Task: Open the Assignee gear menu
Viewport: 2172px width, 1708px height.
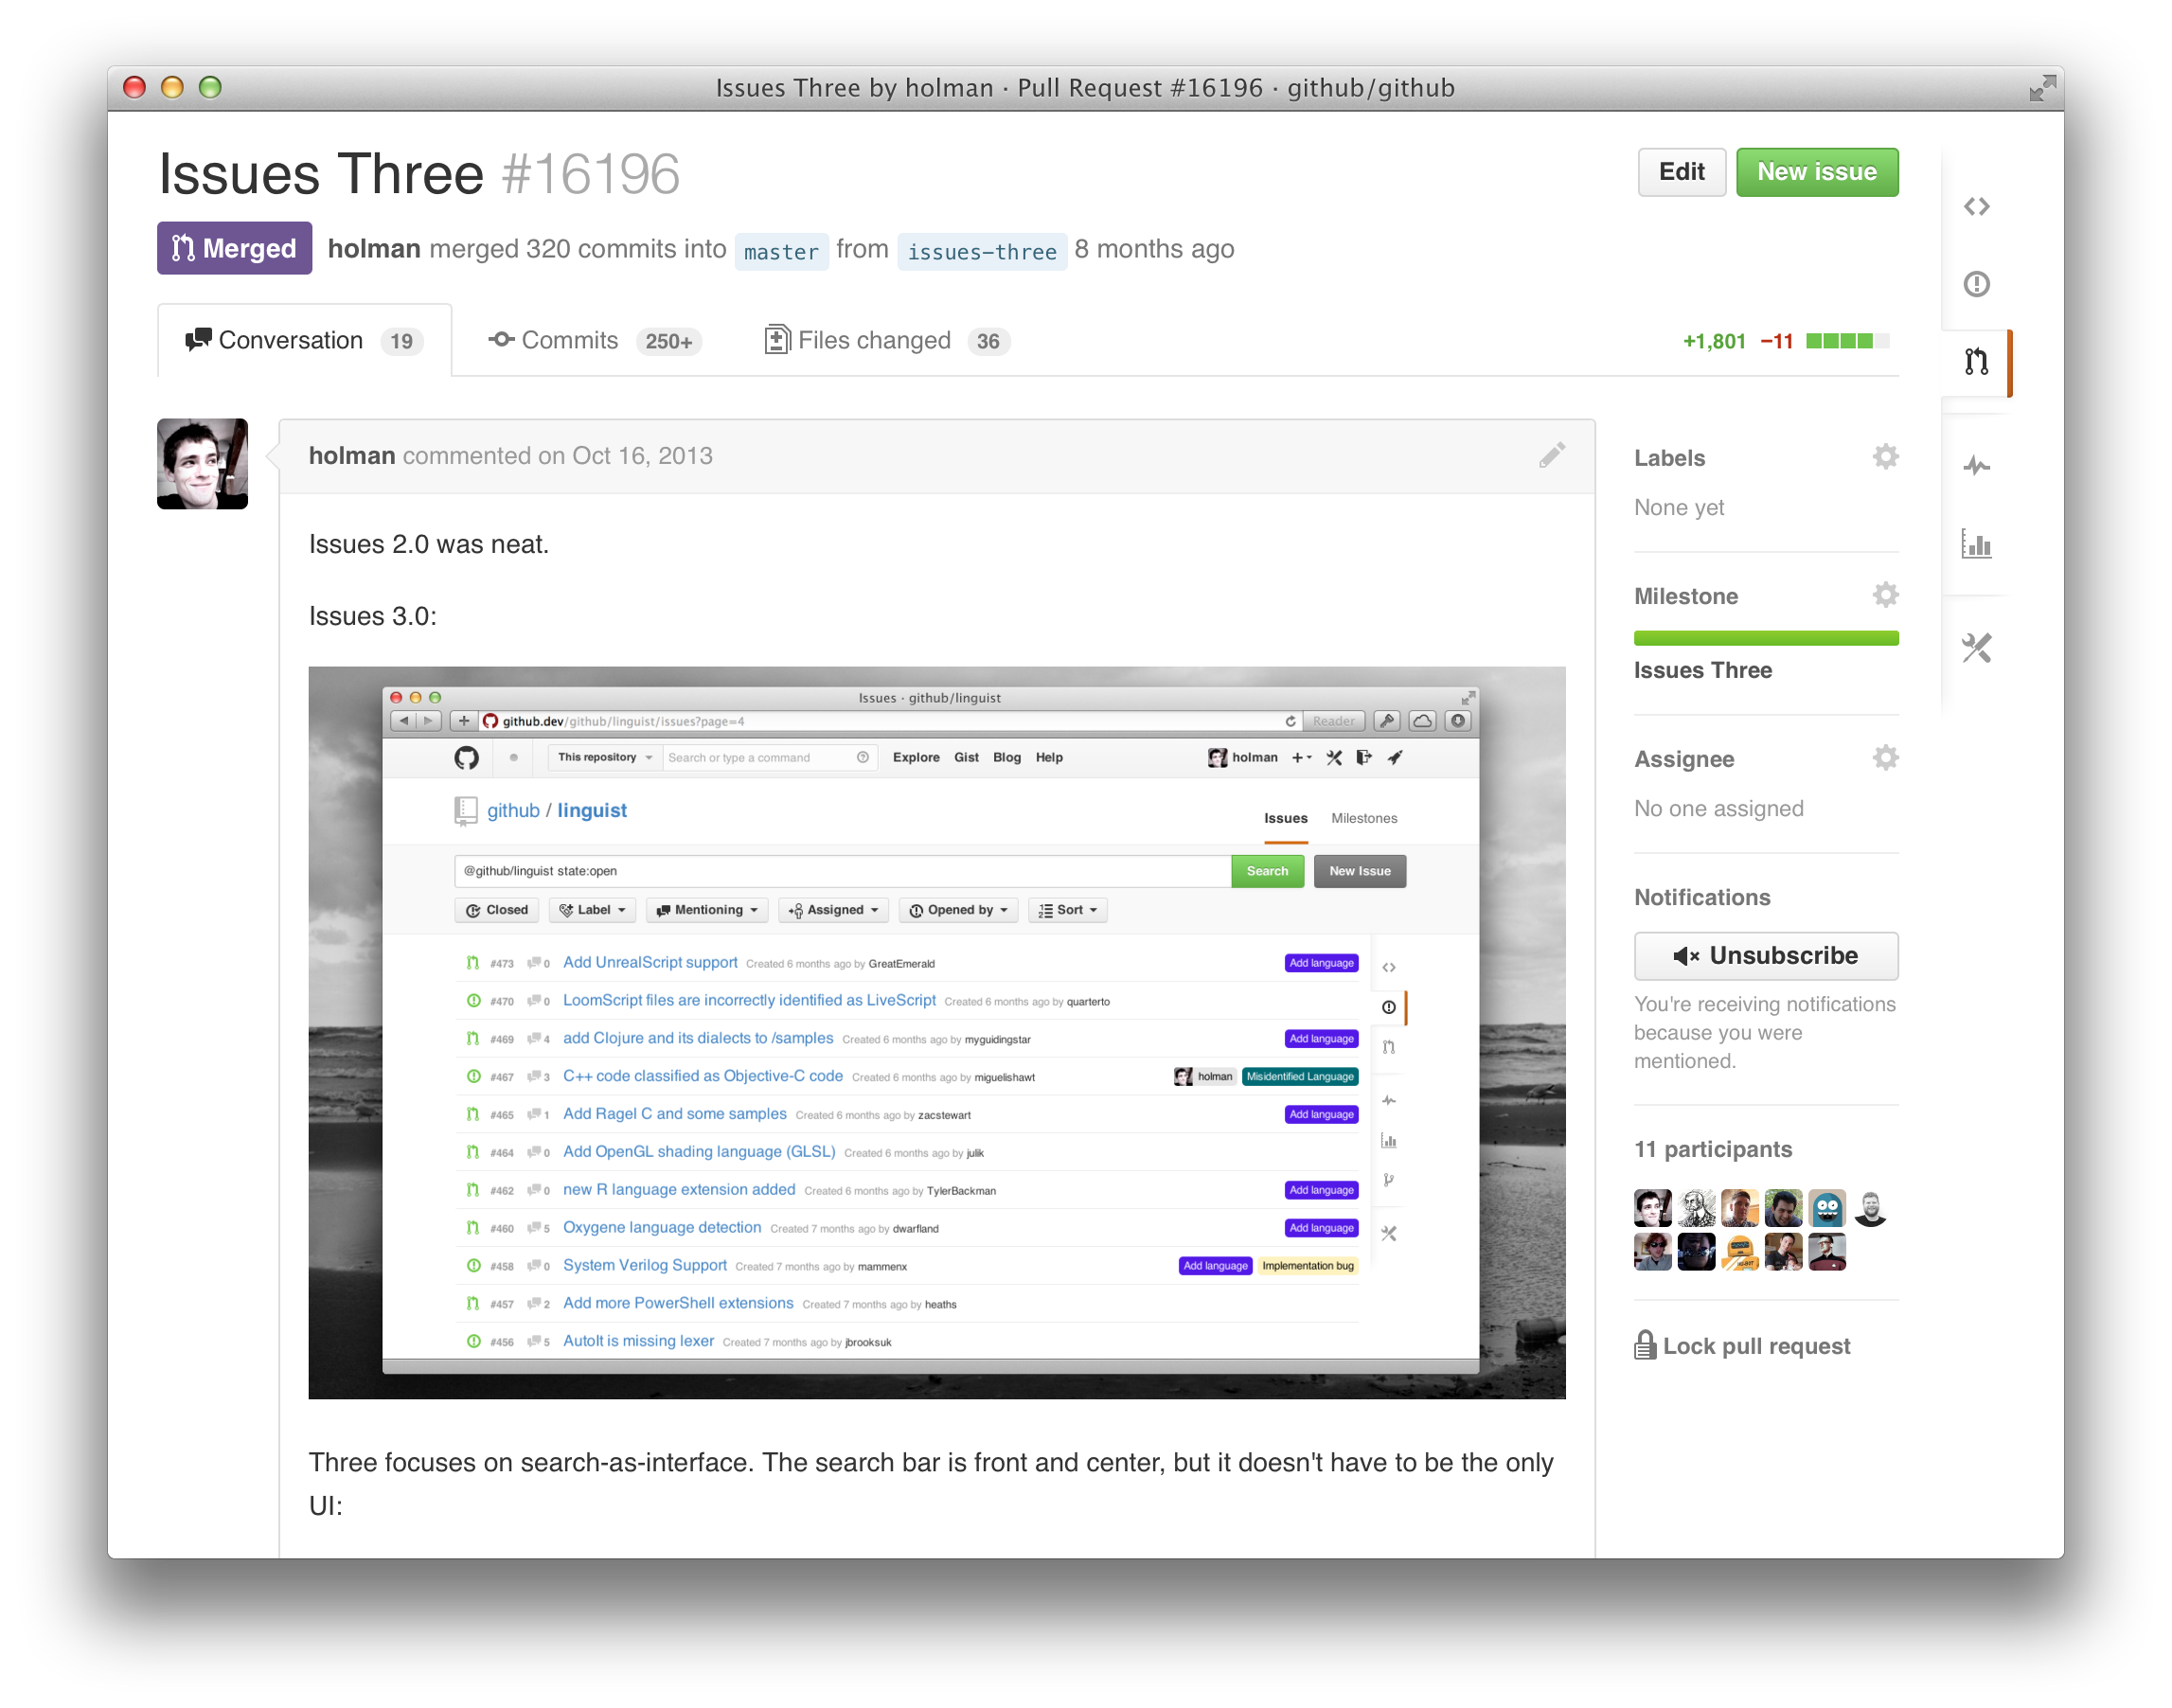Action: click(x=1885, y=758)
